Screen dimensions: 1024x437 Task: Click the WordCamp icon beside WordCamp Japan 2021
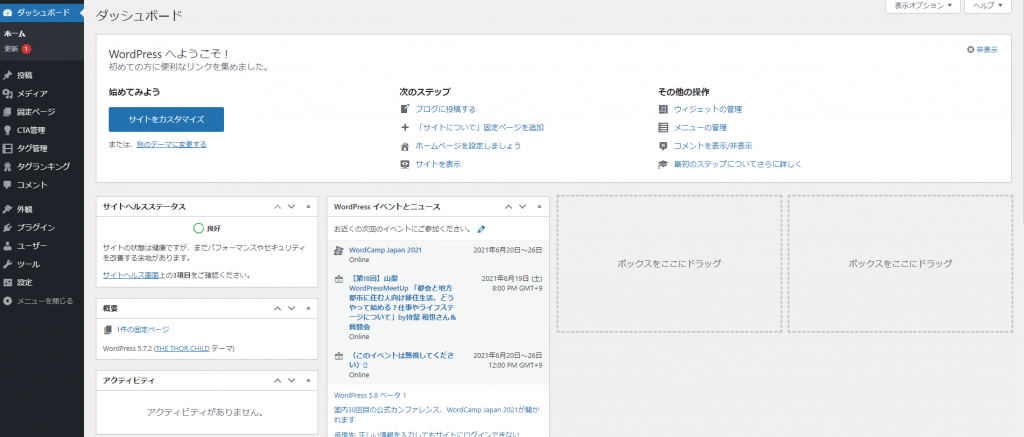tap(338, 250)
